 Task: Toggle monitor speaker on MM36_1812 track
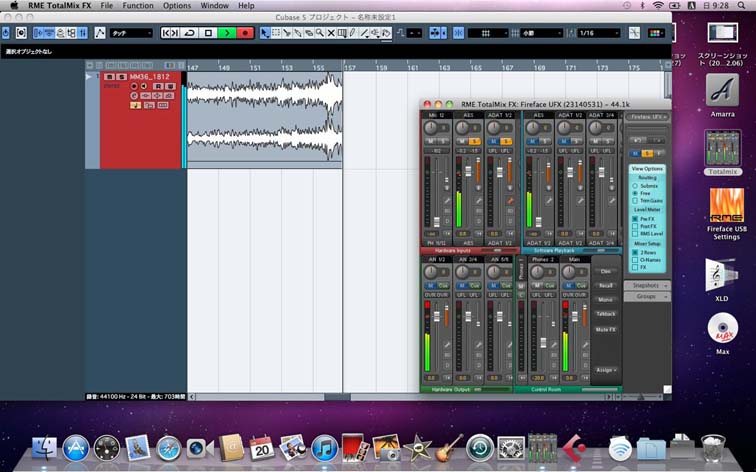(144, 86)
